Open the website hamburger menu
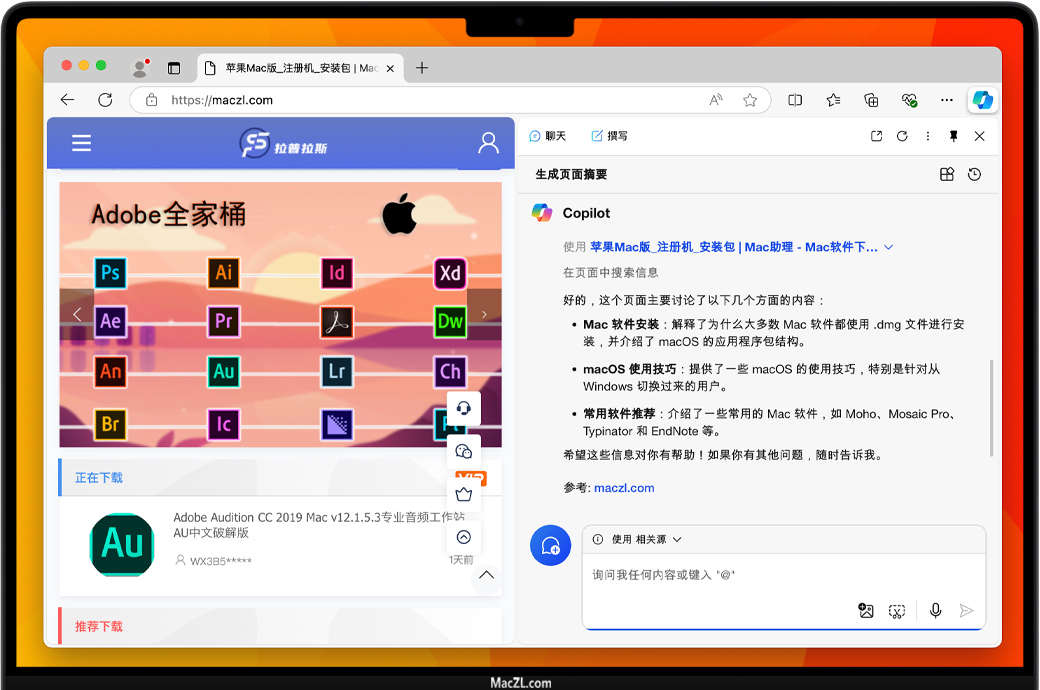Image resolution: width=1040 pixels, height=690 pixels. tap(82, 143)
